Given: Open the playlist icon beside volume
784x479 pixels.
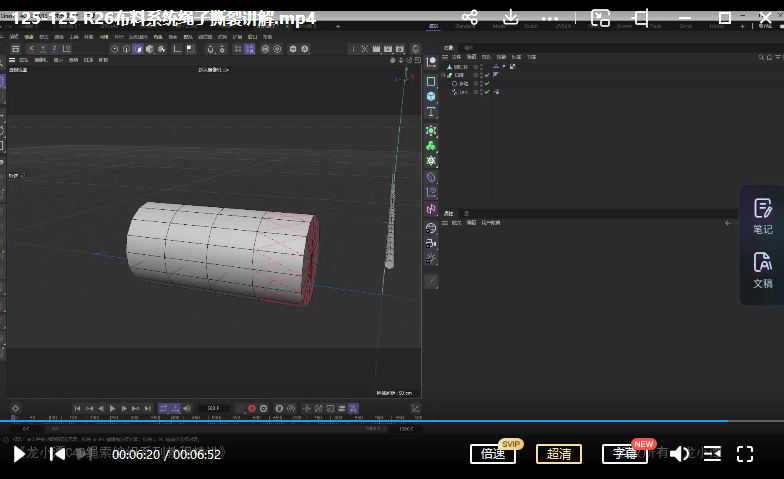Looking at the screenshot, I should click(x=711, y=454).
